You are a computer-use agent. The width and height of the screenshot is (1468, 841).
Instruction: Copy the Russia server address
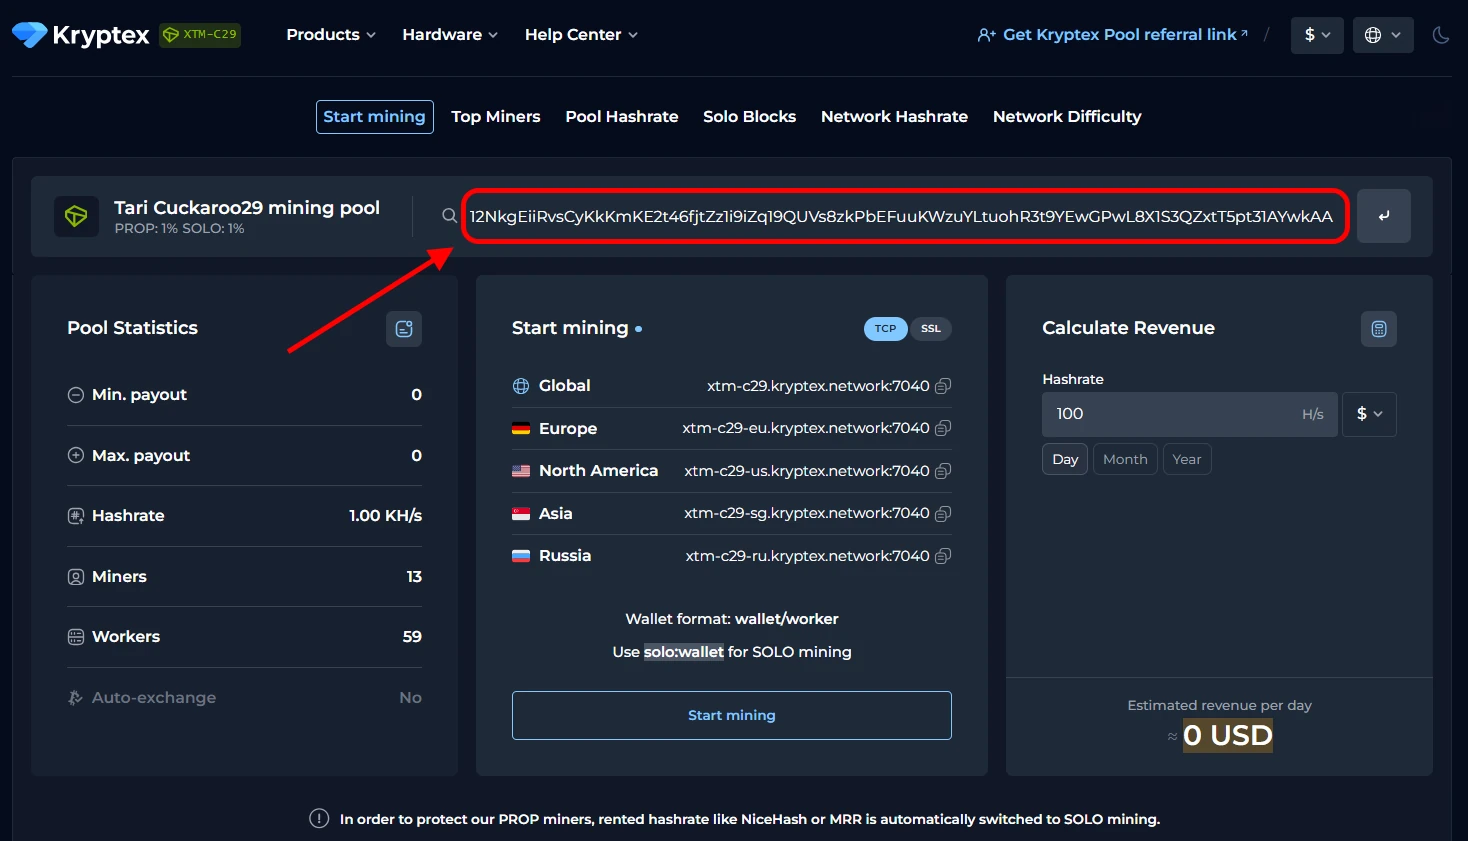(x=942, y=556)
